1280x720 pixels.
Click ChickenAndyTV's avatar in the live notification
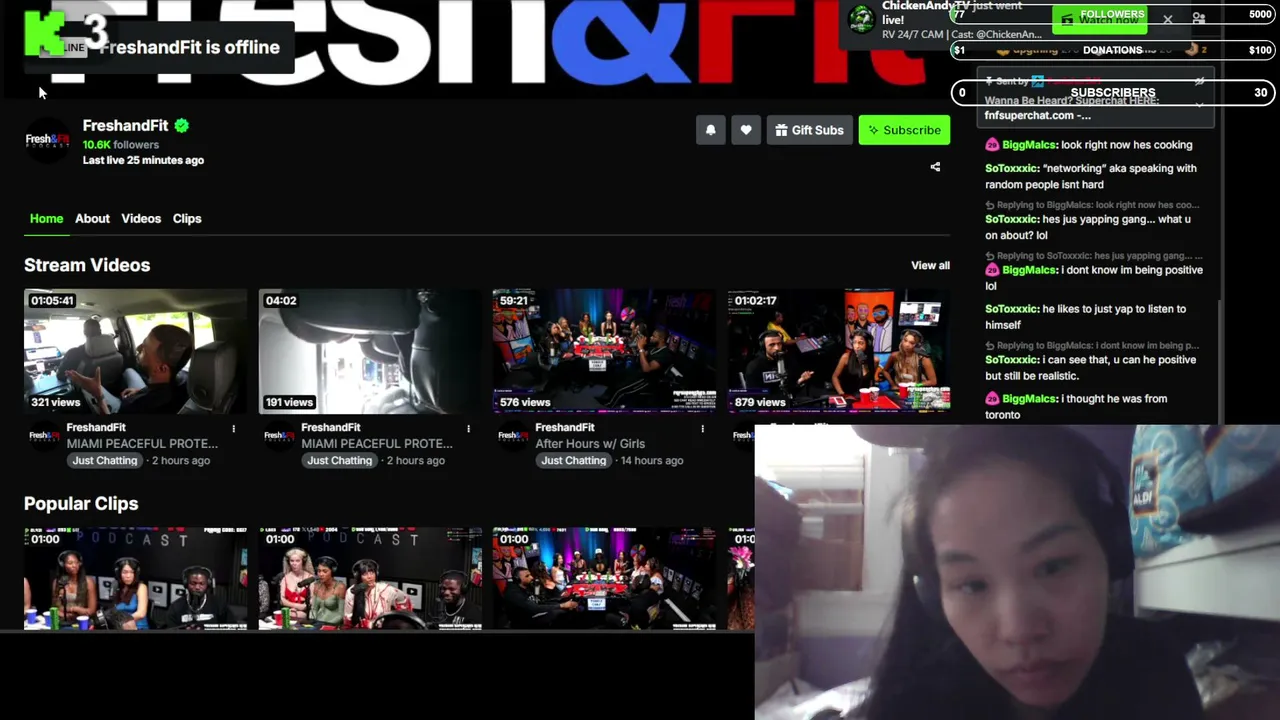click(x=861, y=19)
